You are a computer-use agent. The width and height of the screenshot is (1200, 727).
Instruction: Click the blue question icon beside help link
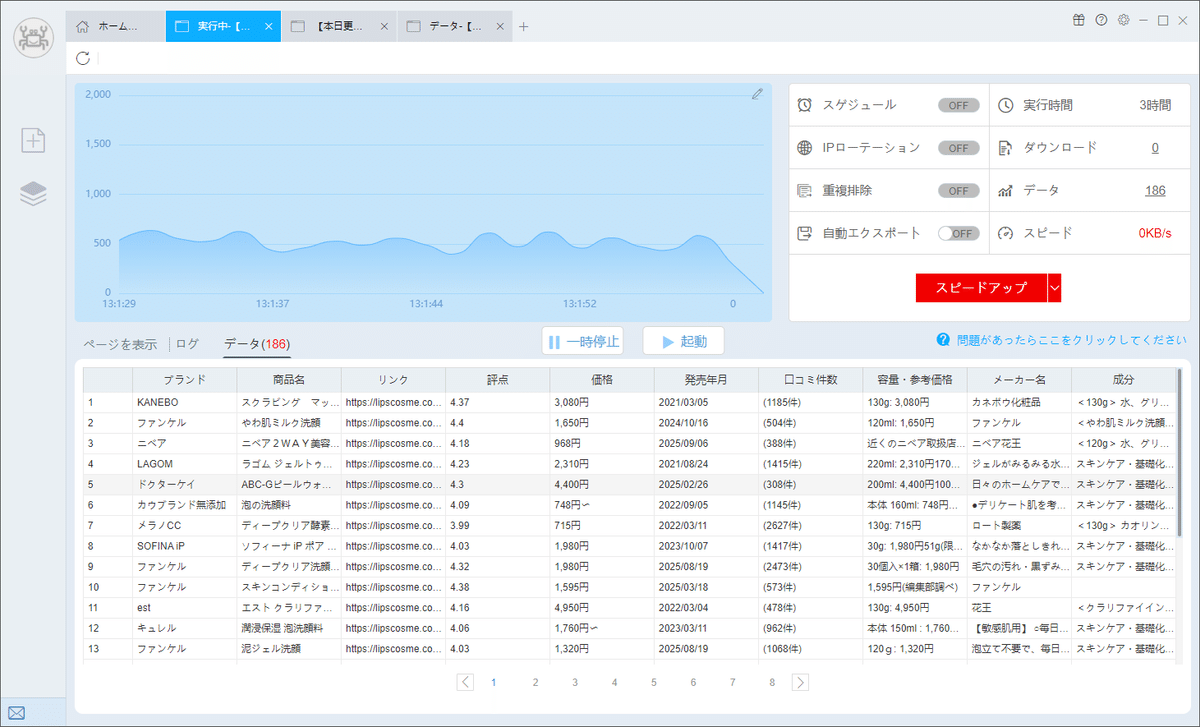click(943, 340)
